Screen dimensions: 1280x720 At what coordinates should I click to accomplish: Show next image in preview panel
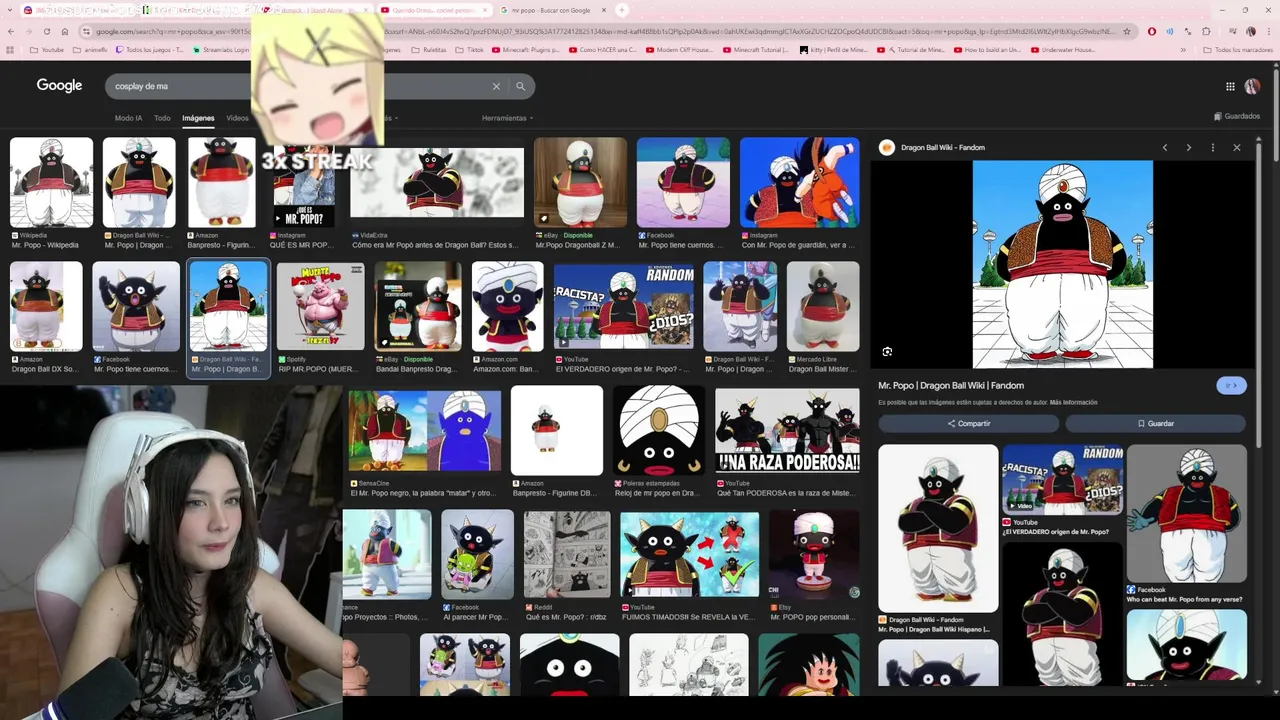click(1188, 147)
